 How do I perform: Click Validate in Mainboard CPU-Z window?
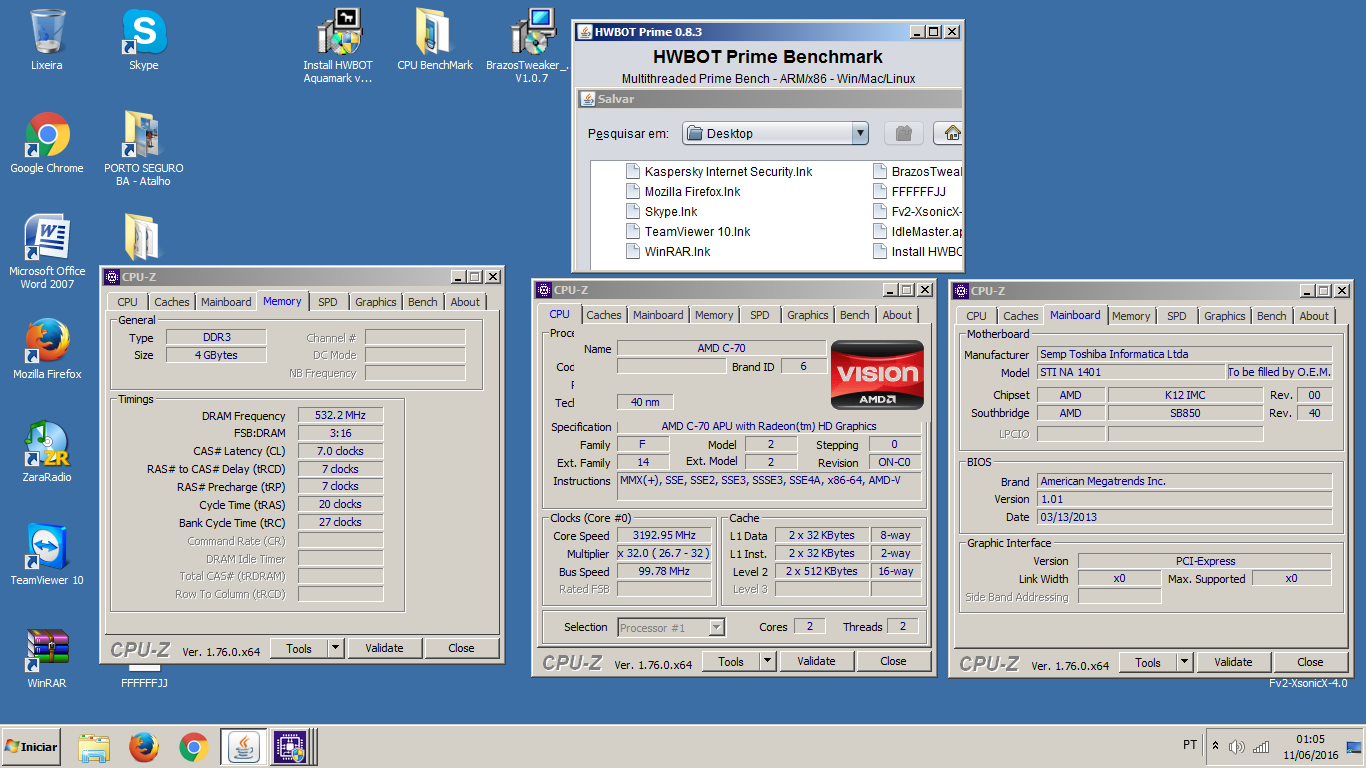(x=1233, y=662)
